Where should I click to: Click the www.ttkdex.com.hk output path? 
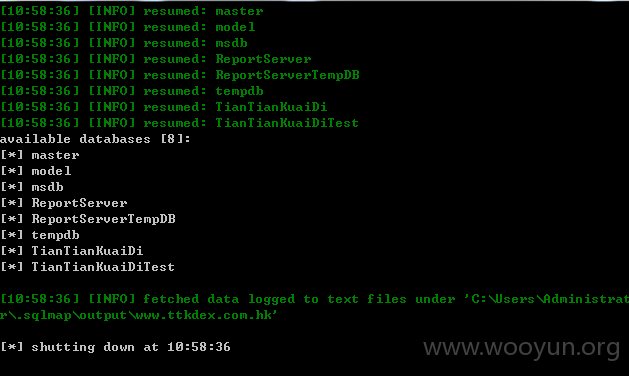pyautogui.click(x=204, y=315)
